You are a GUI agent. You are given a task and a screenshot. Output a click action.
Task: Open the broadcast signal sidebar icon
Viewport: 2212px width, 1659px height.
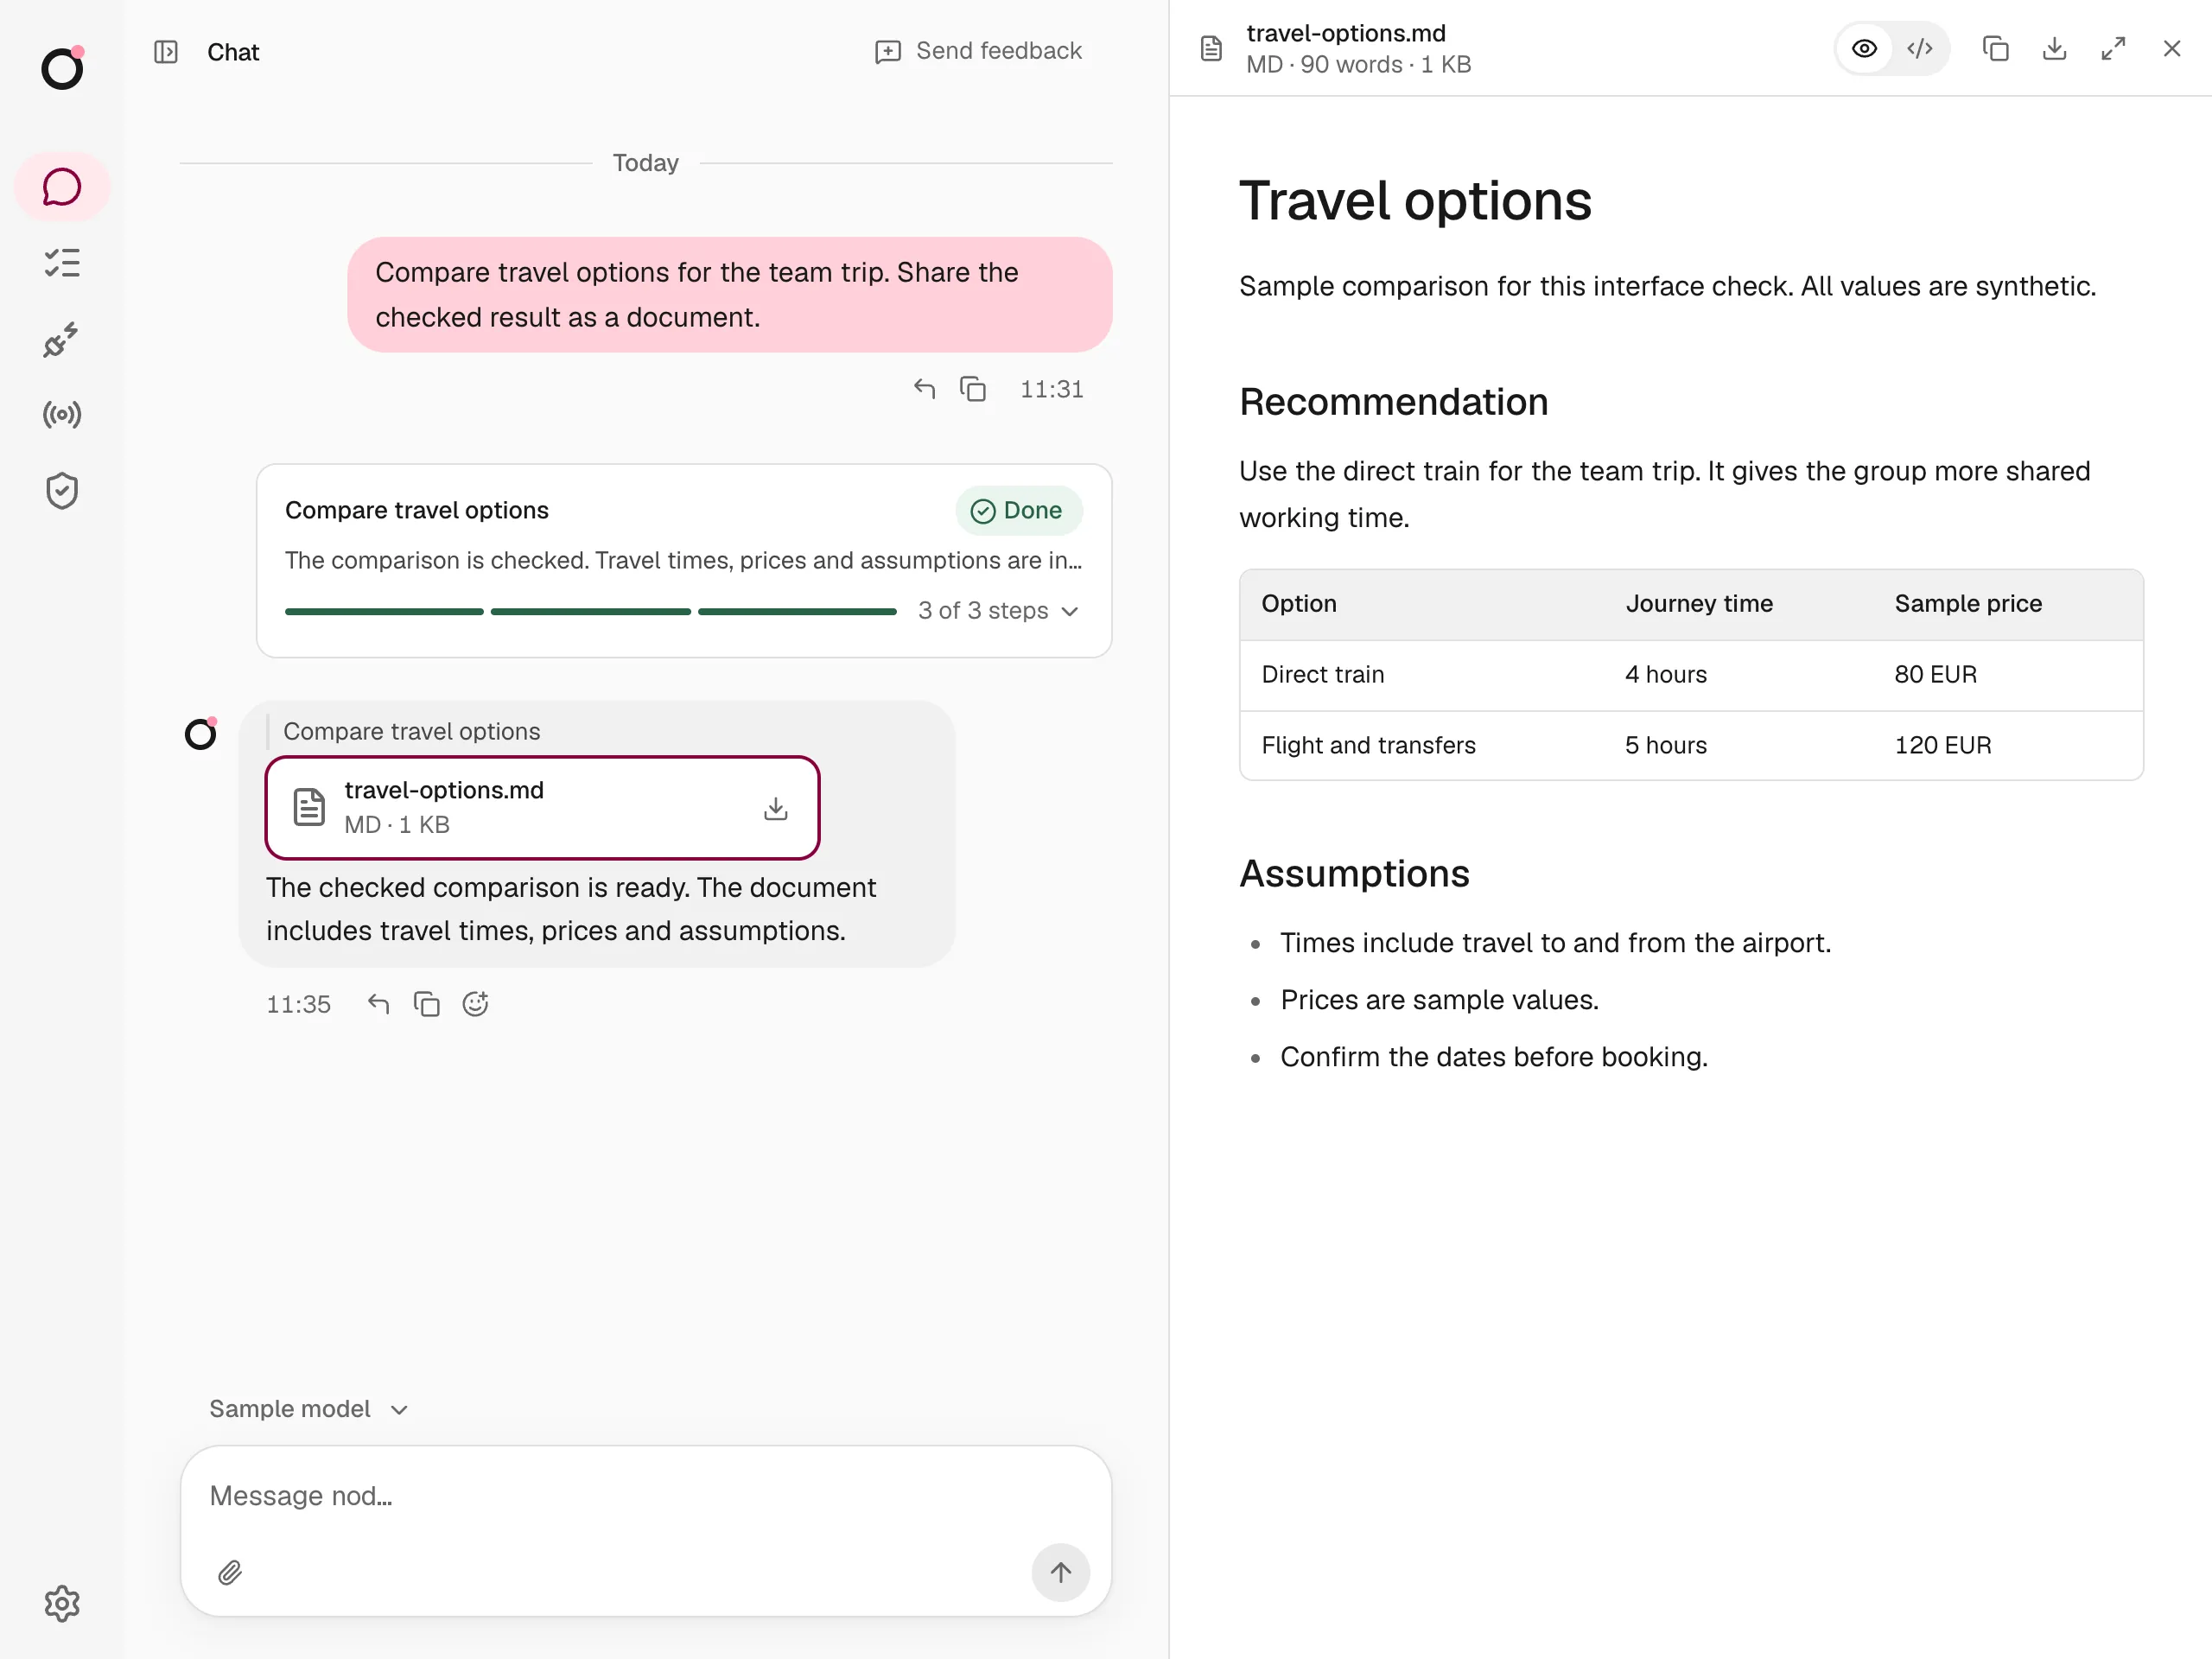(62, 414)
